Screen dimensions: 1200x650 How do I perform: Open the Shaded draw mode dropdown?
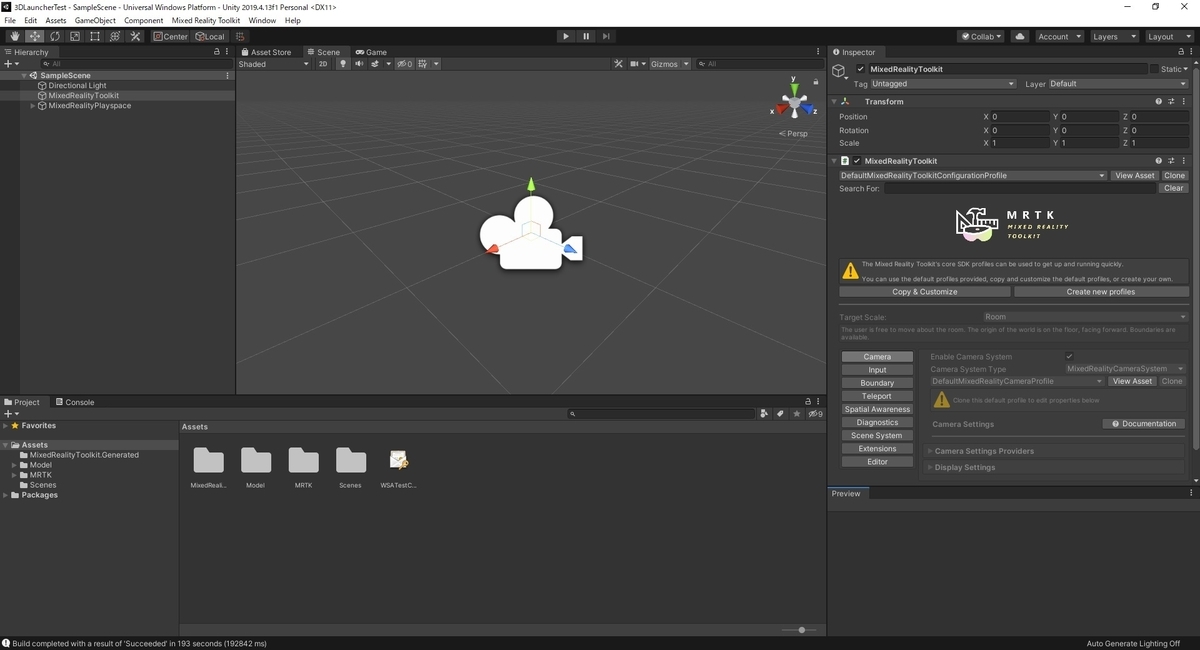pyautogui.click(x=274, y=64)
